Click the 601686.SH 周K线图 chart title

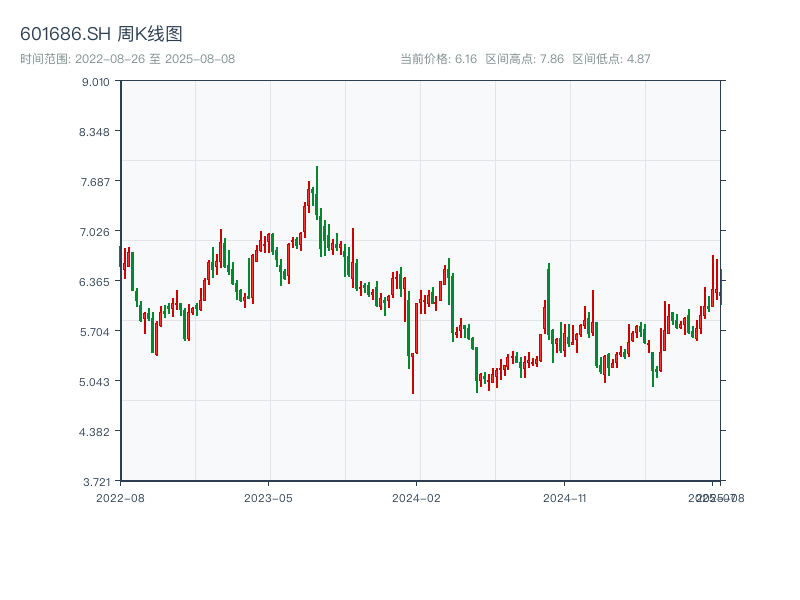tap(101, 35)
